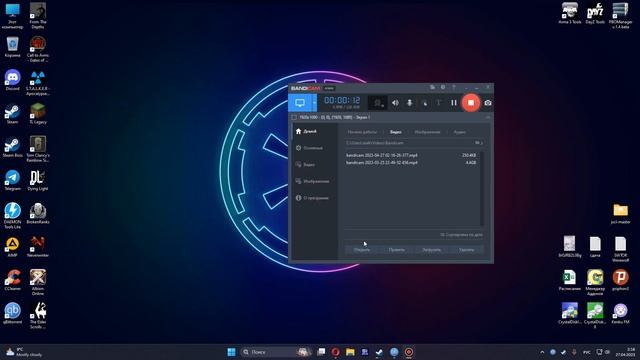Toggle the microphone icon in Bandicam toolbar
The image size is (640, 360).
409,103
